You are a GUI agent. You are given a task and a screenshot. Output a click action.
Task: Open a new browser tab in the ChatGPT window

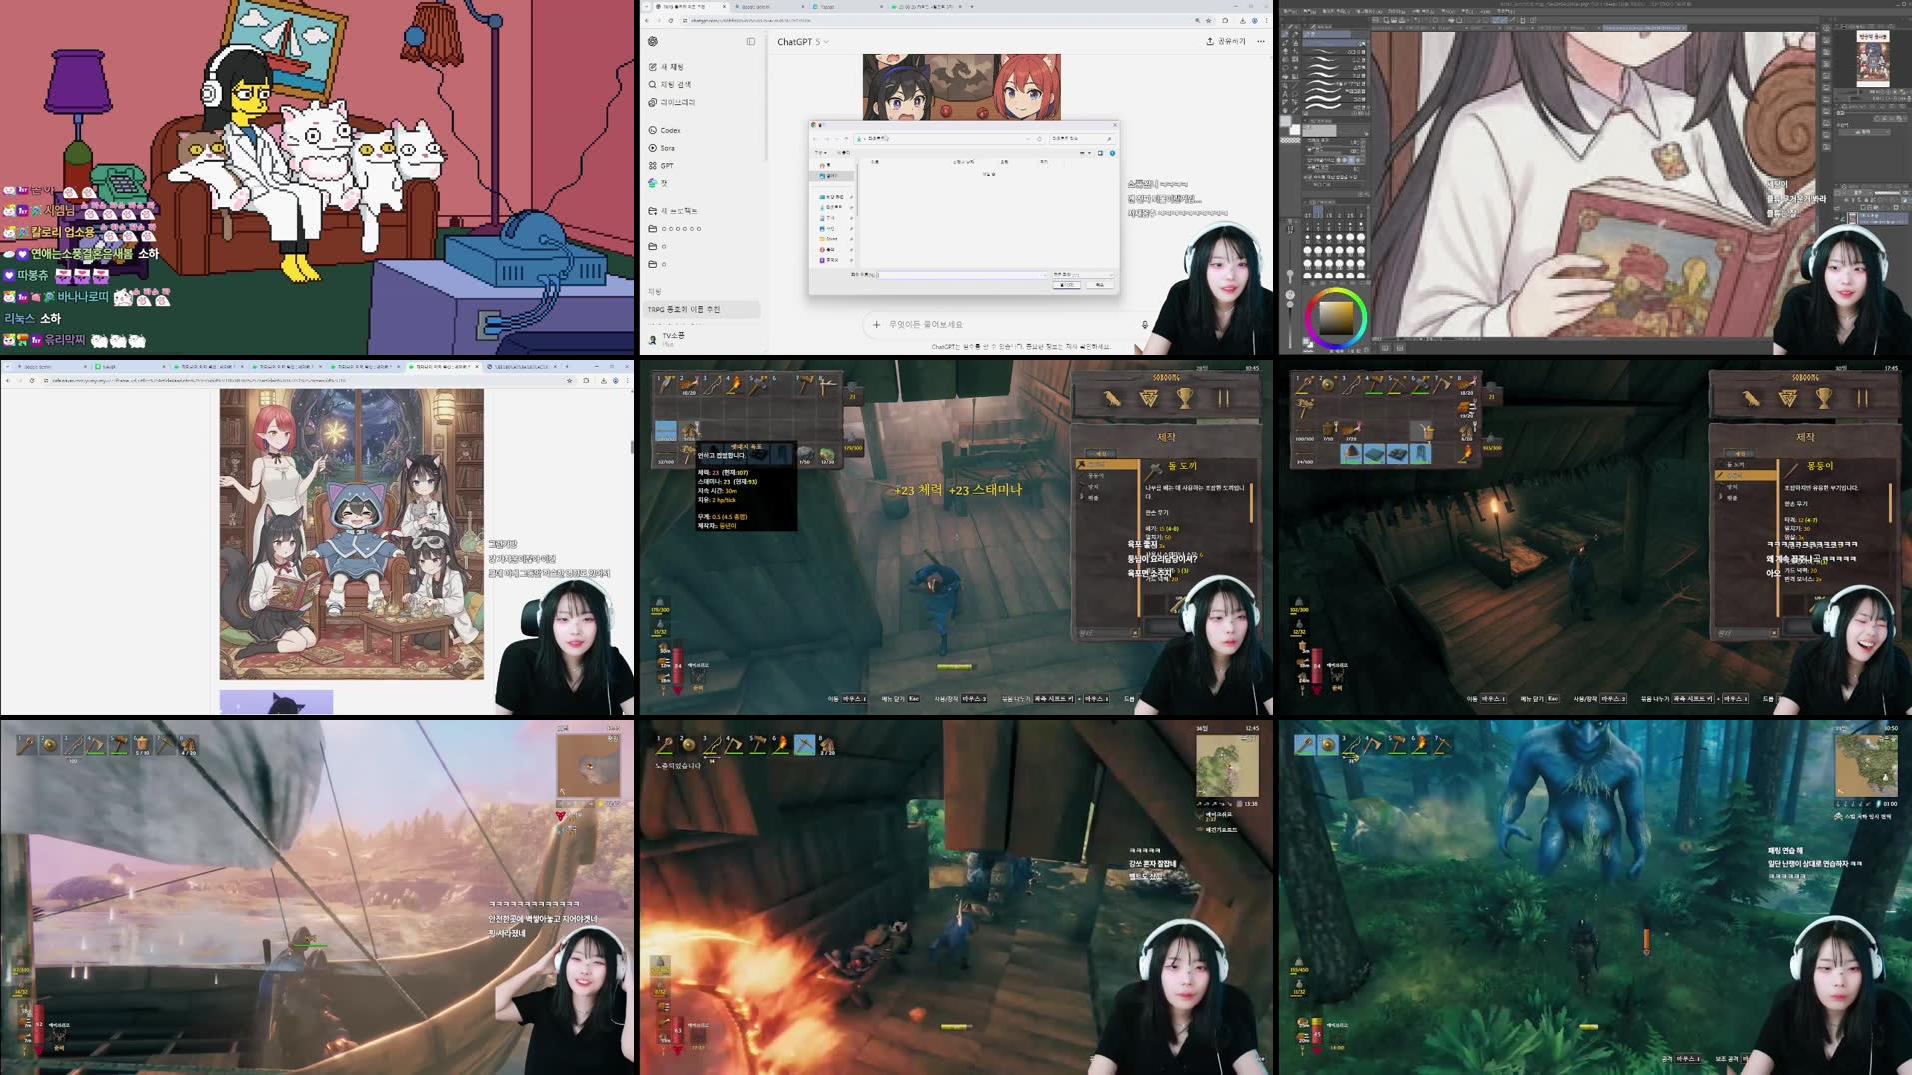971,6
